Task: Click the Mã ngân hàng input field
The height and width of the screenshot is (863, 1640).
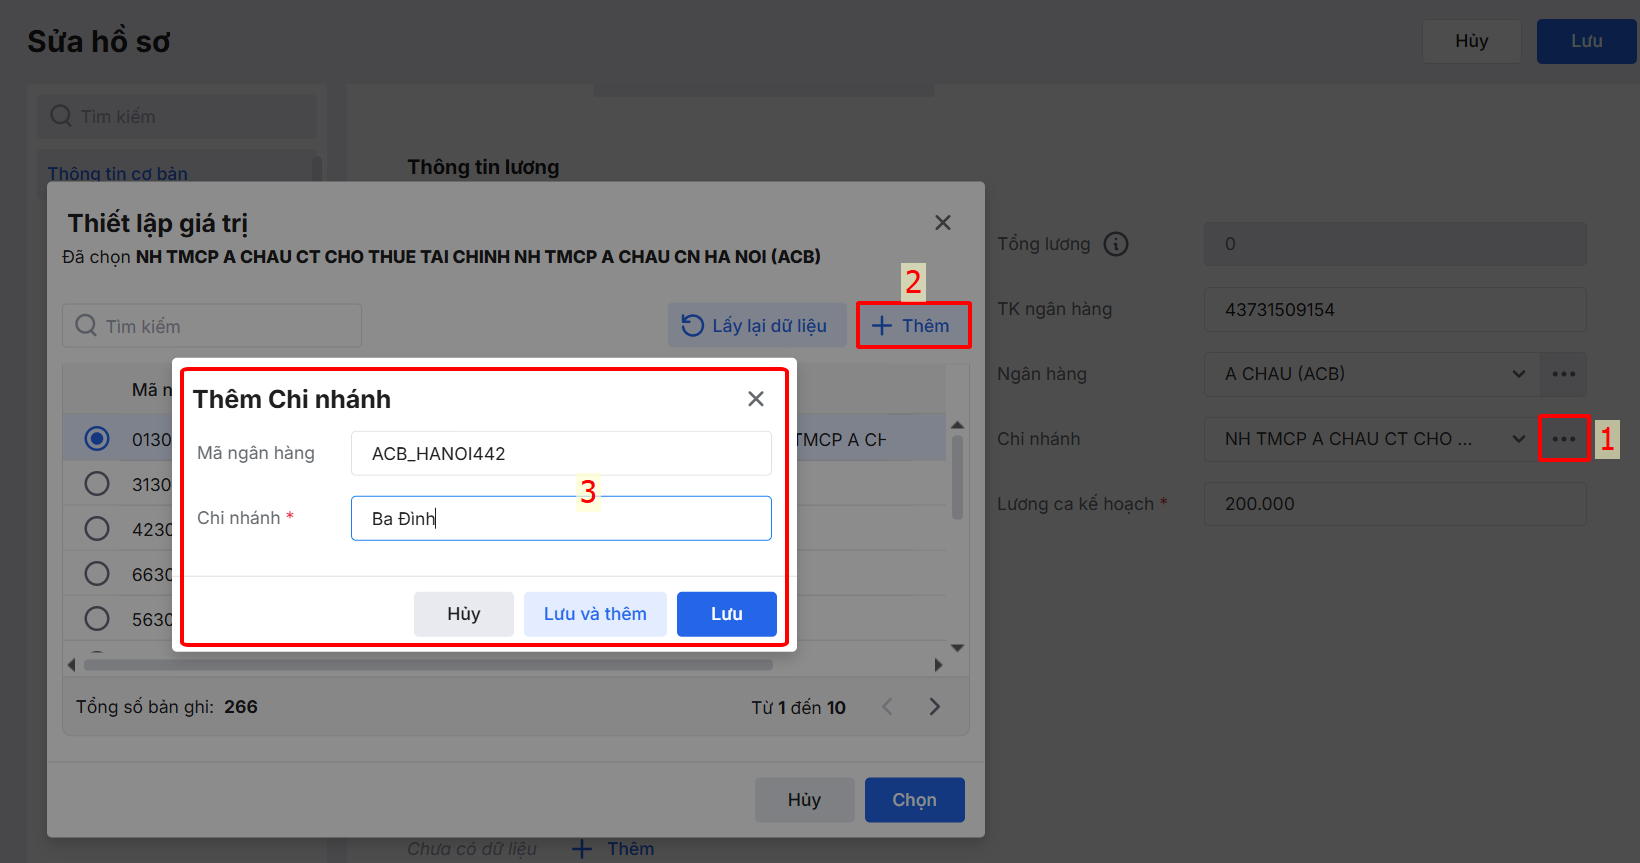Action: pyautogui.click(x=561, y=454)
